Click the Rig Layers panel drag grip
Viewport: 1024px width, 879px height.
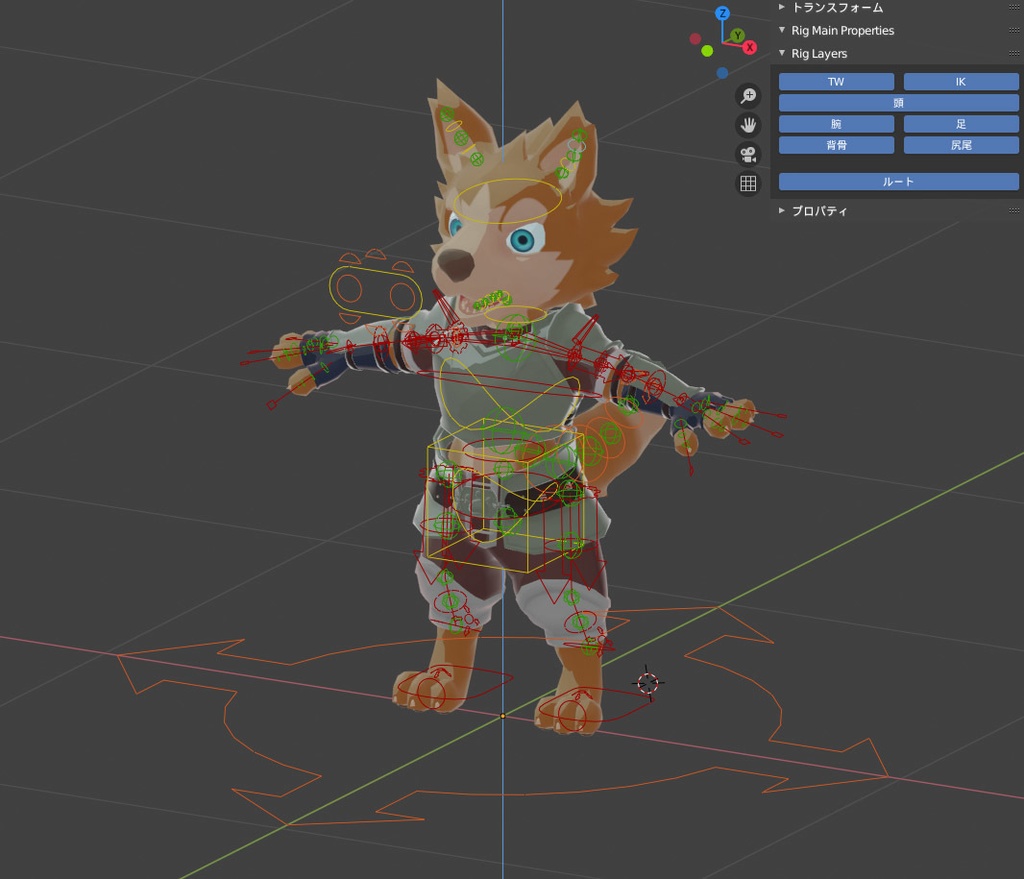point(1014,53)
